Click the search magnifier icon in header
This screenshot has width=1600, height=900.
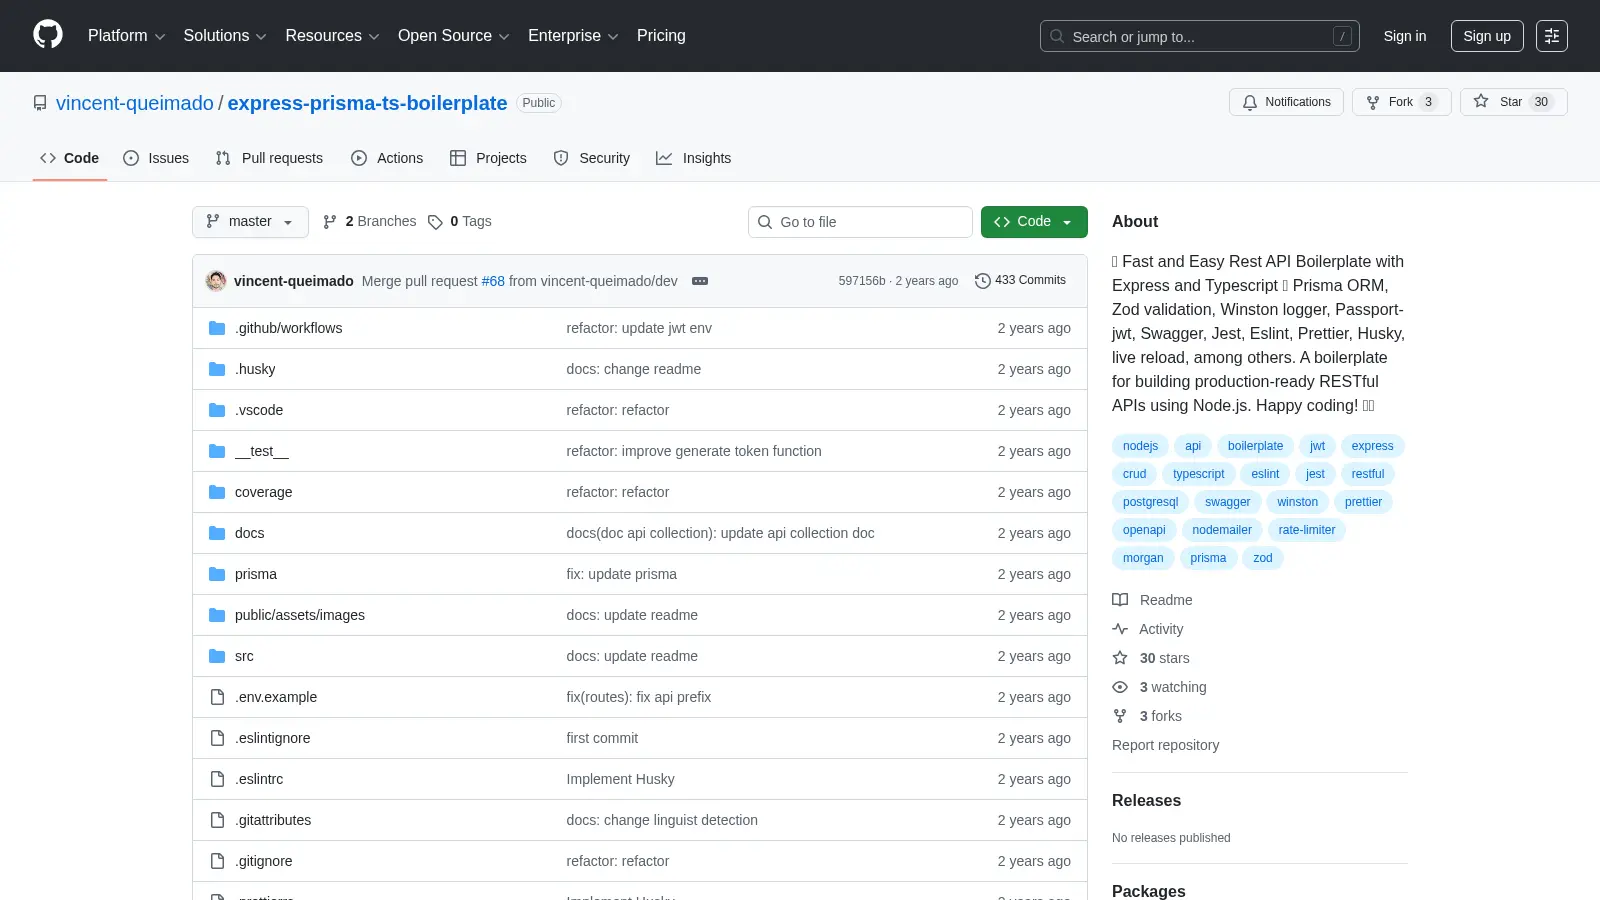pyautogui.click(x=1057, y=36)
